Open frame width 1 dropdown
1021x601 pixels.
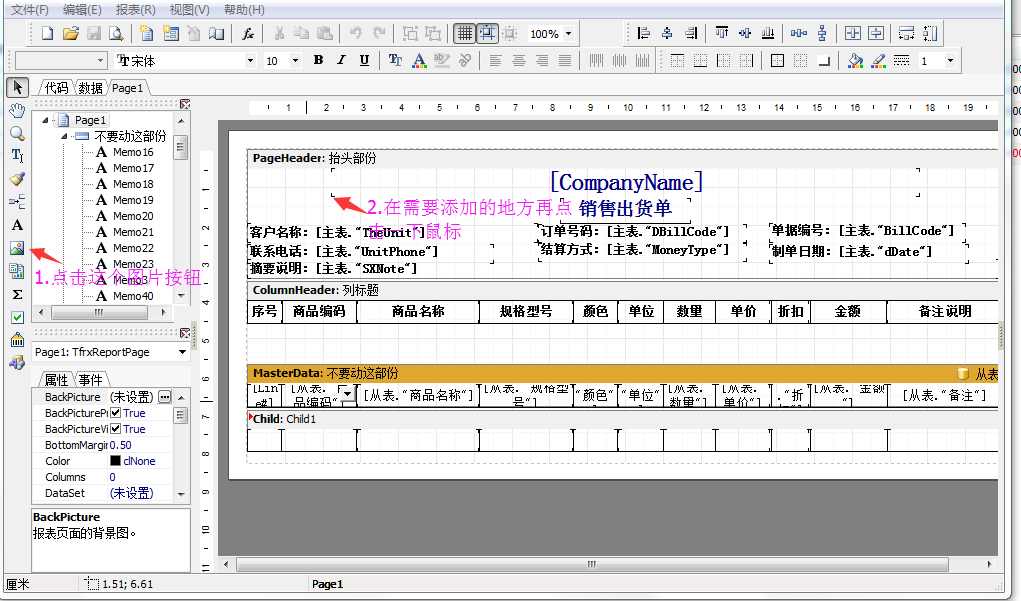[x=950, y=61]
